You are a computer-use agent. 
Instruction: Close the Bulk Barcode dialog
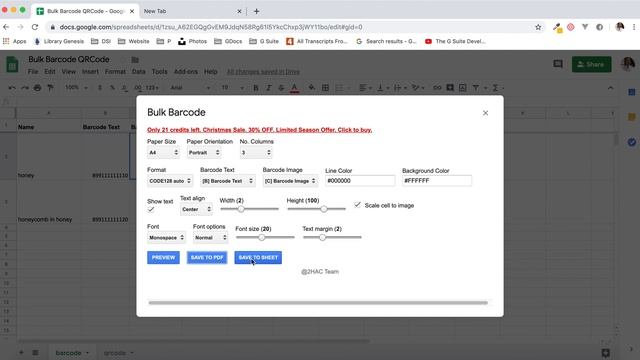(x=485, y=113)
